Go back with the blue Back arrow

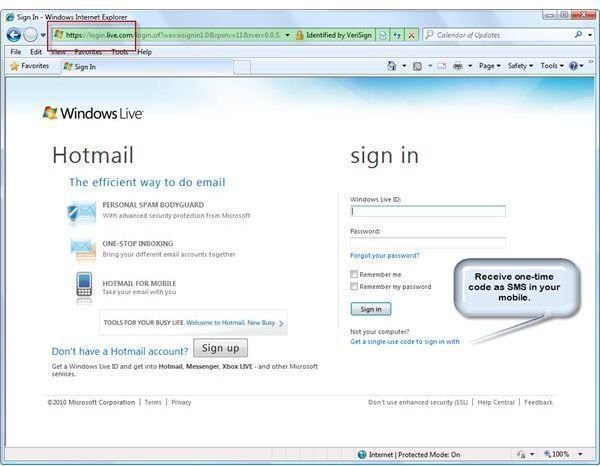pos(14,35)
